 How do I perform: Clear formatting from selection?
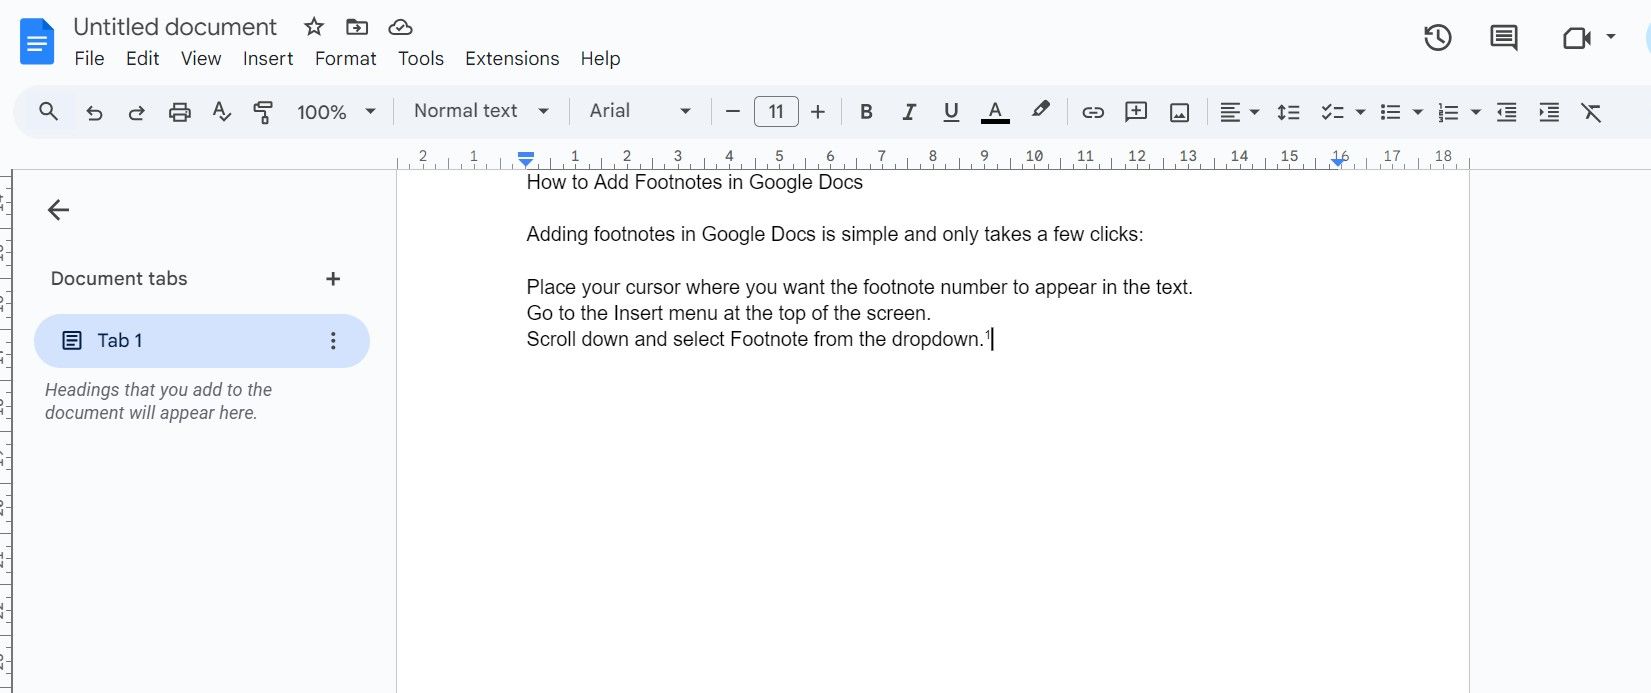pyautogui.click(x=1591, y=112)
